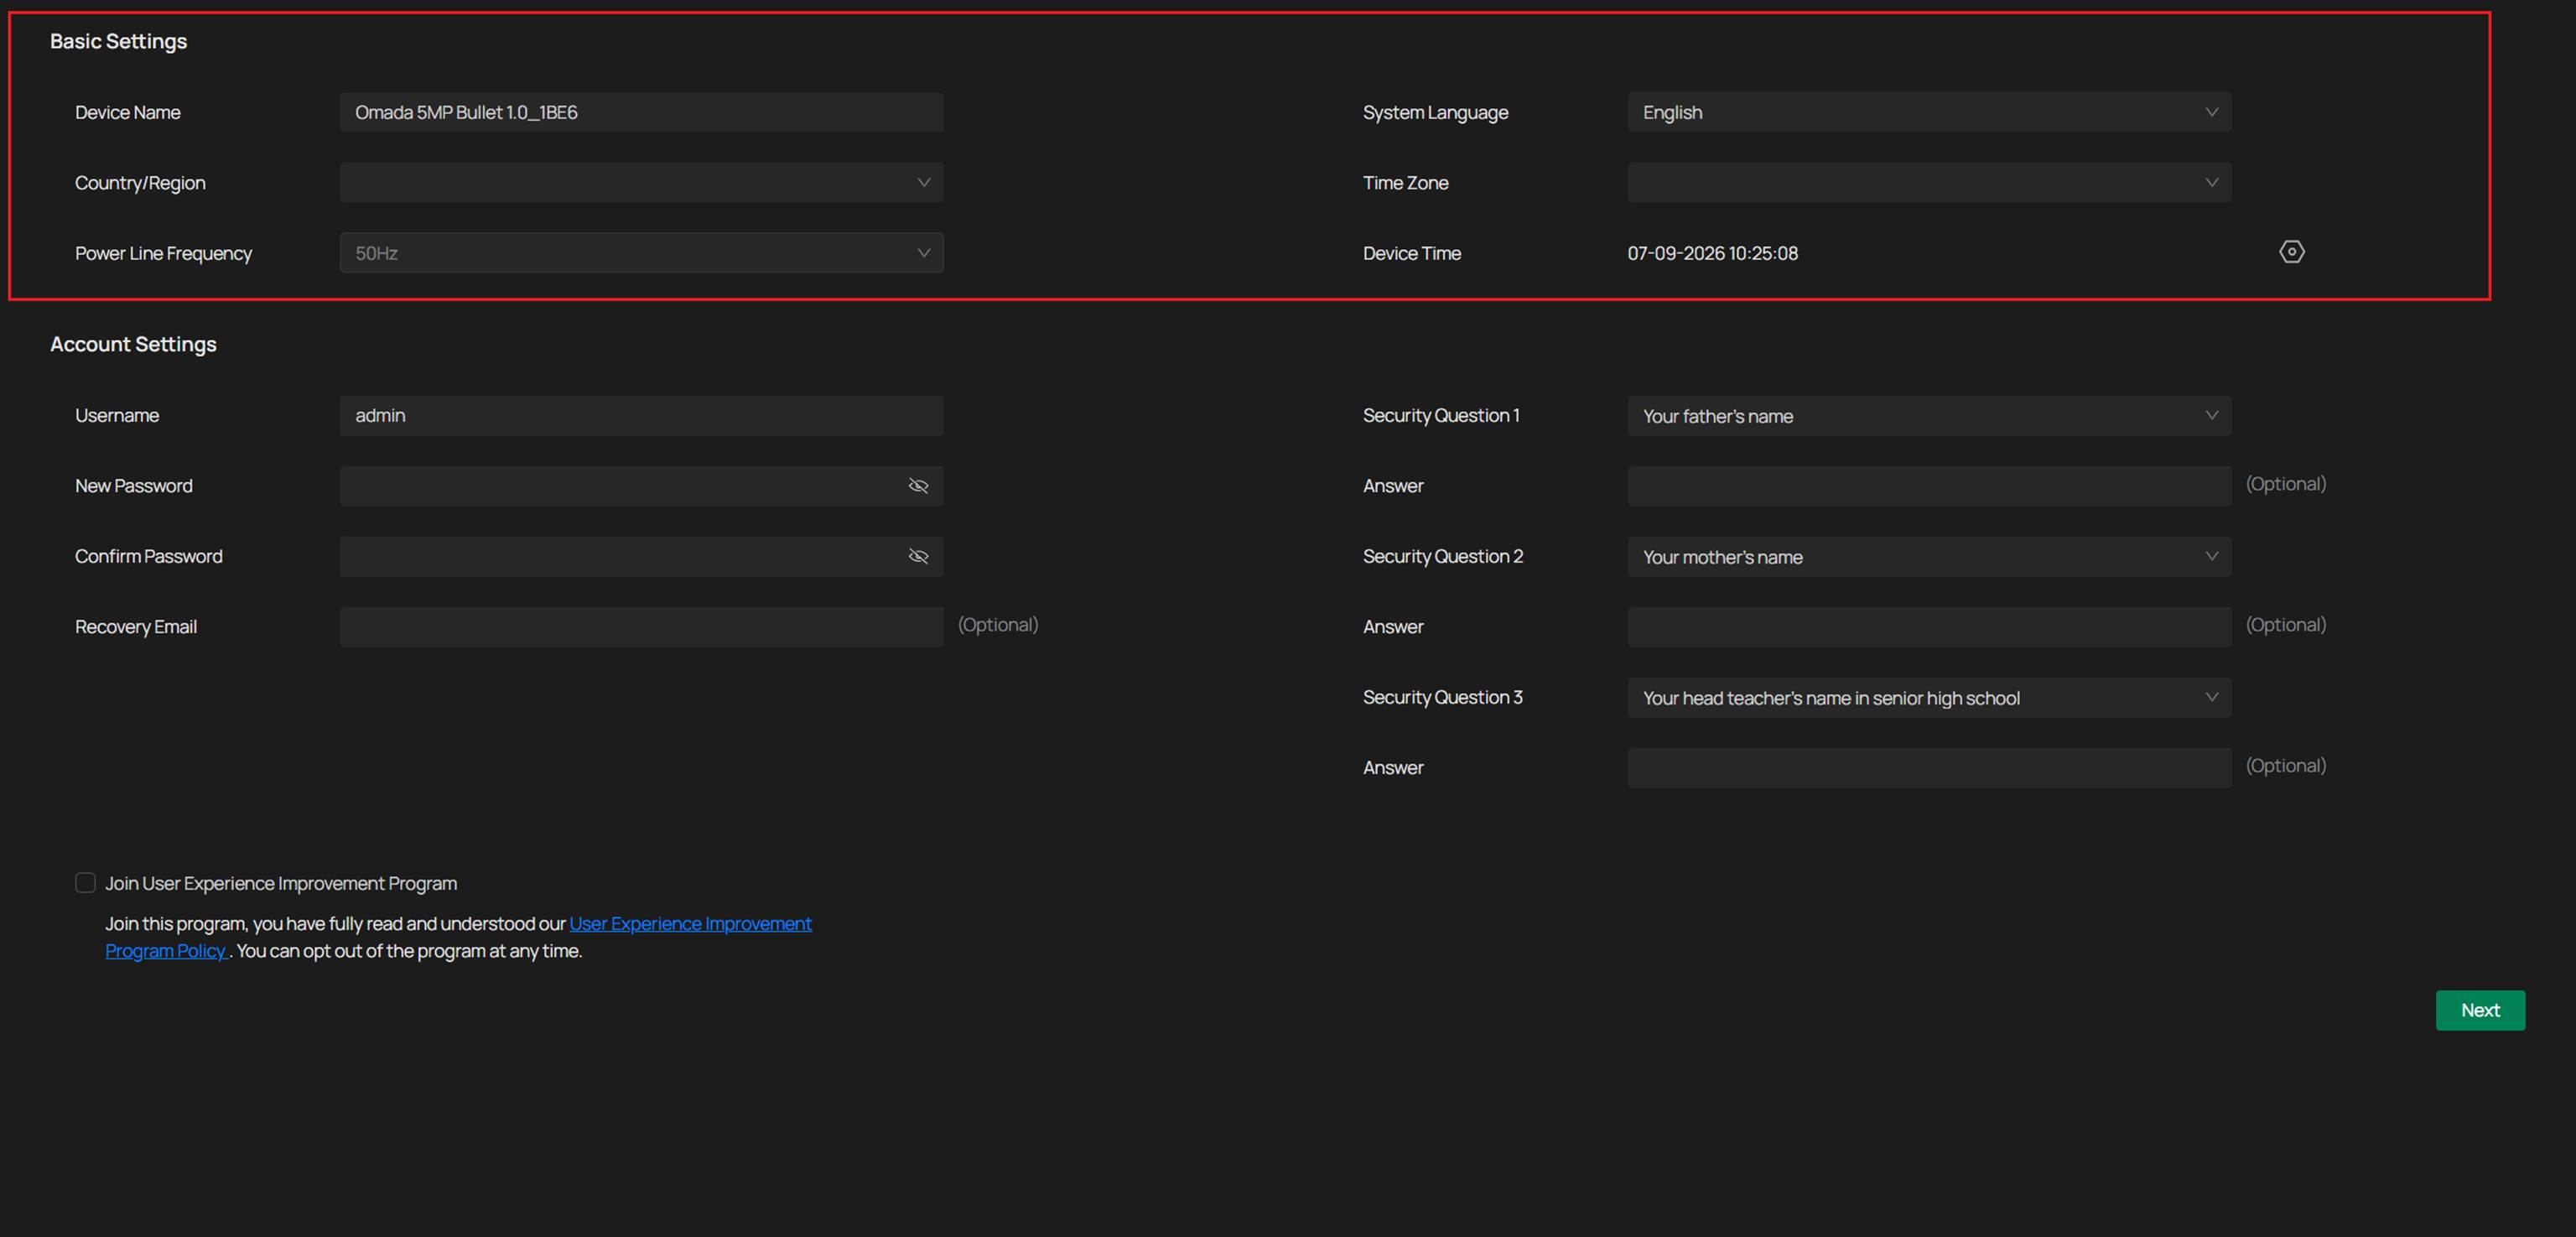Show New Password using eye icon
Image resolution: width=2576 pixels, height=1237 pixels.
pos(918,486)
